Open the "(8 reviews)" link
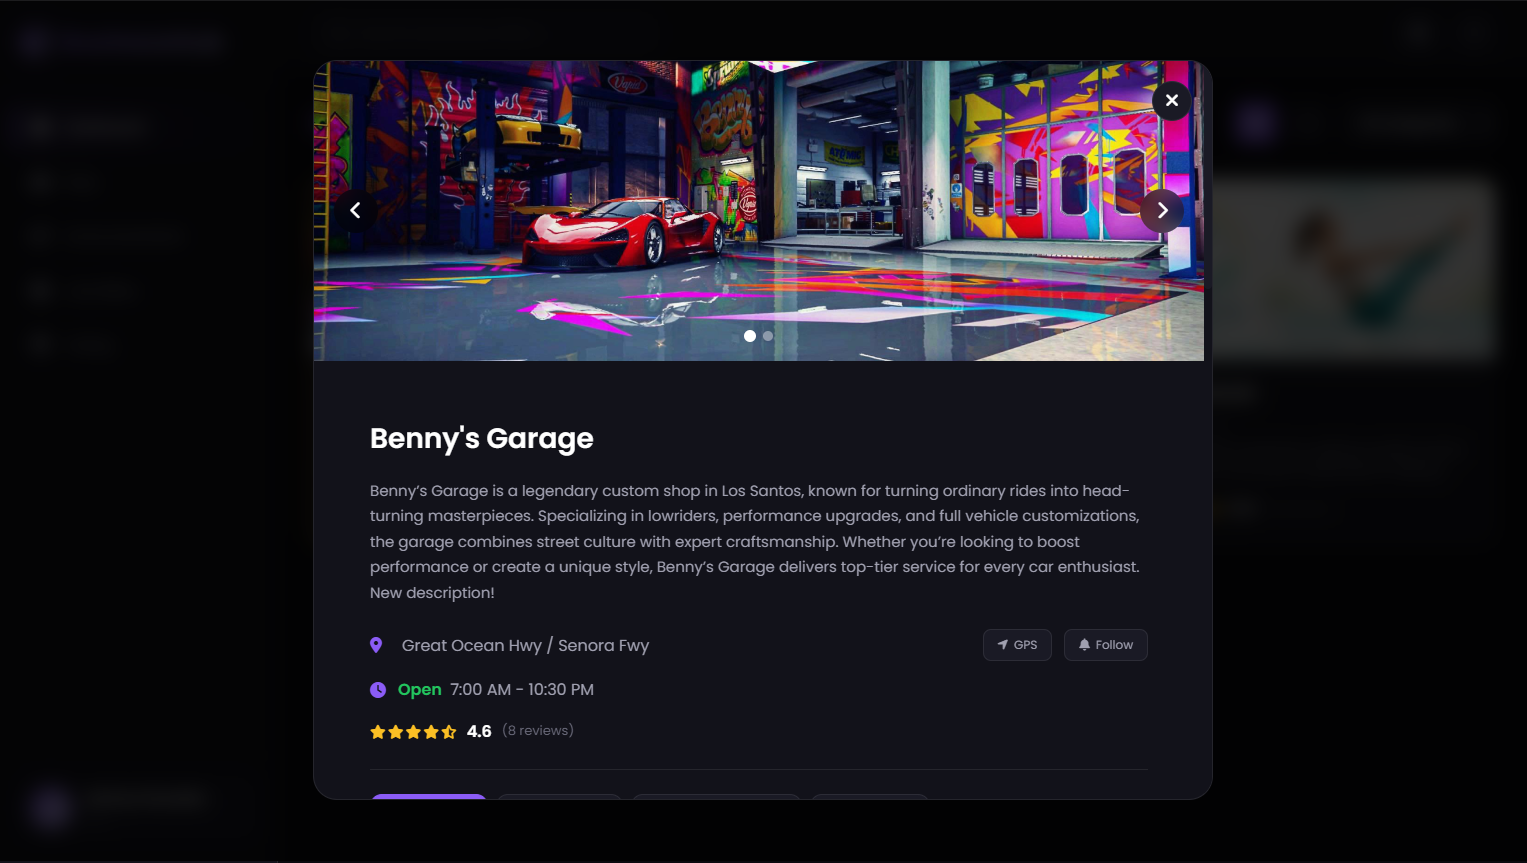Screen dimensions: 1527x863 (x=538, y=731)
